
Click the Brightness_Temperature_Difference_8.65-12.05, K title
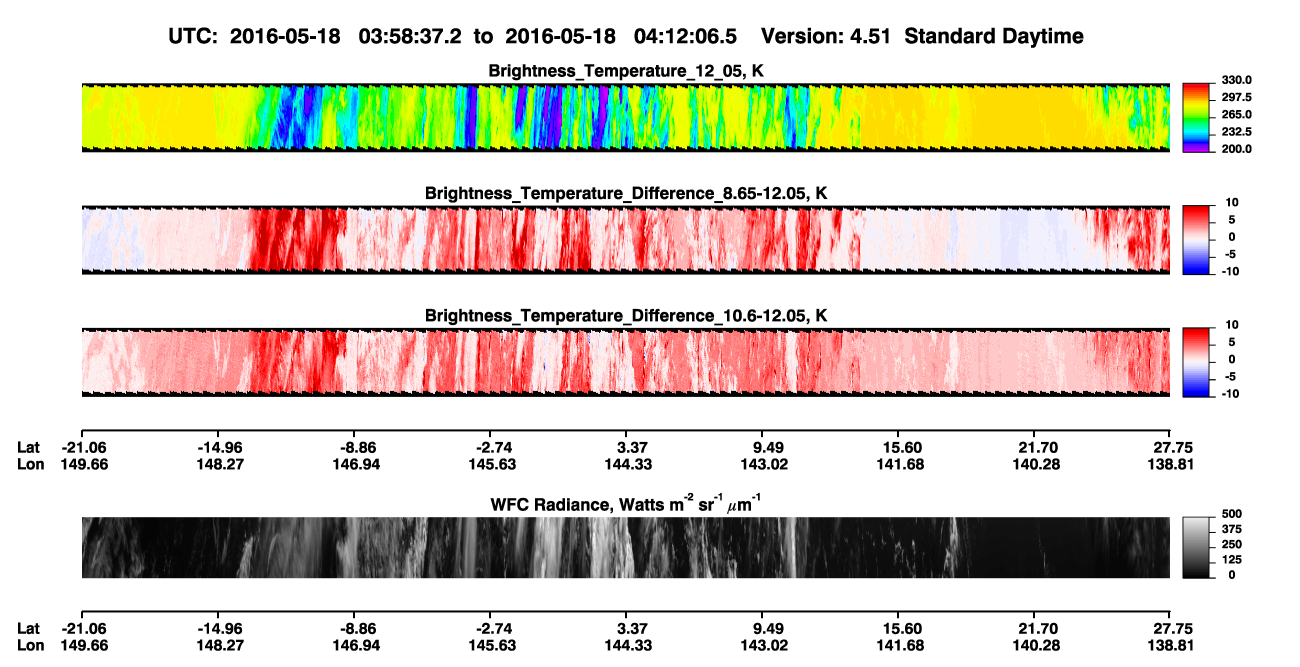click(626, 193)
